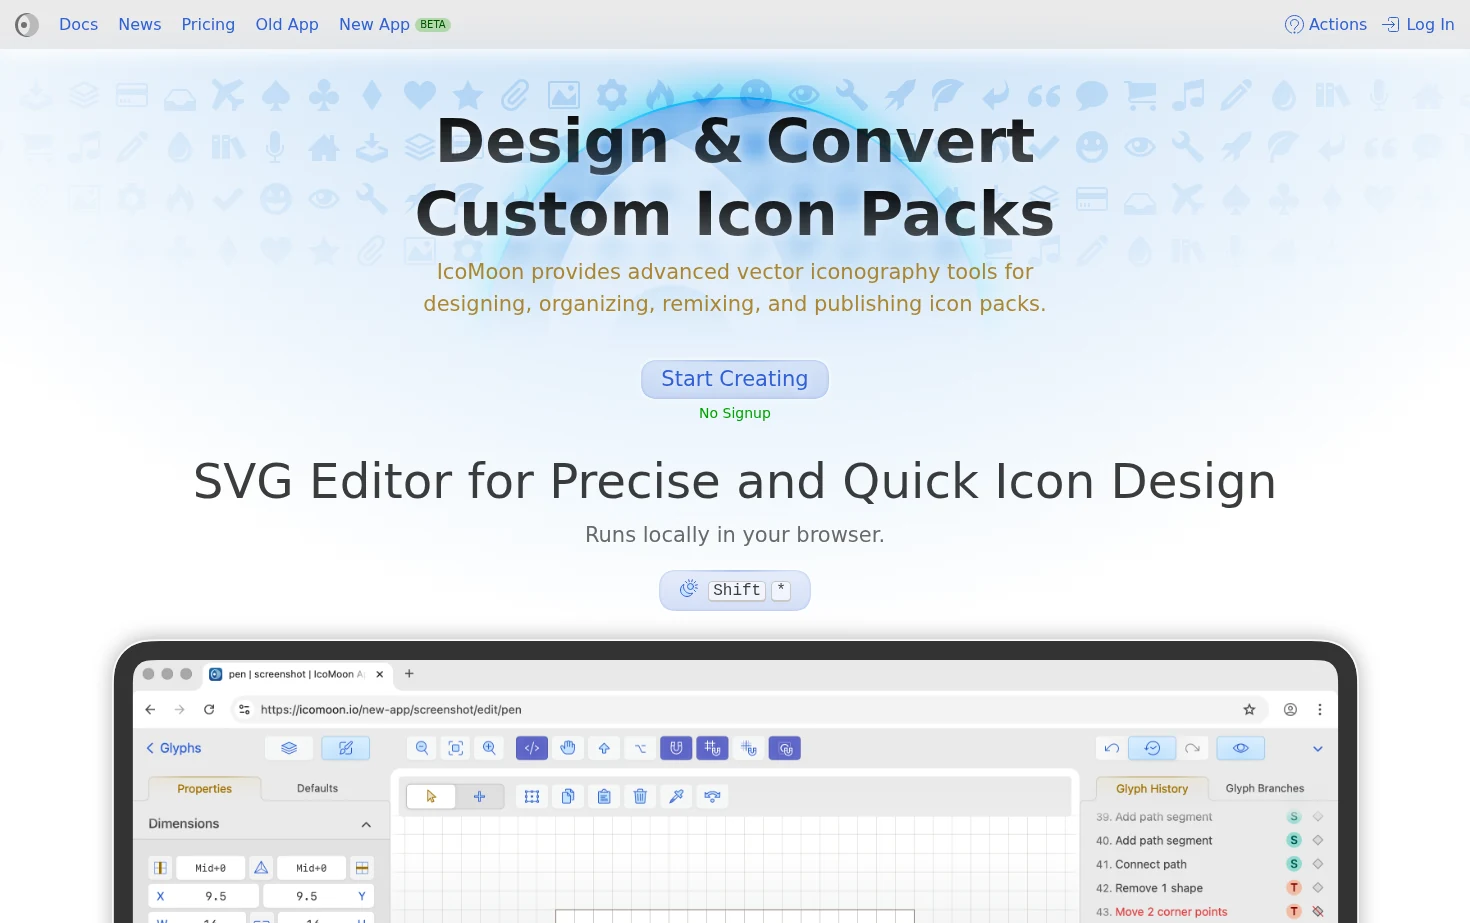This screenshot has height=923, width=1470.
Task: Open the Pricing link
Action: (x=208, y=24)
